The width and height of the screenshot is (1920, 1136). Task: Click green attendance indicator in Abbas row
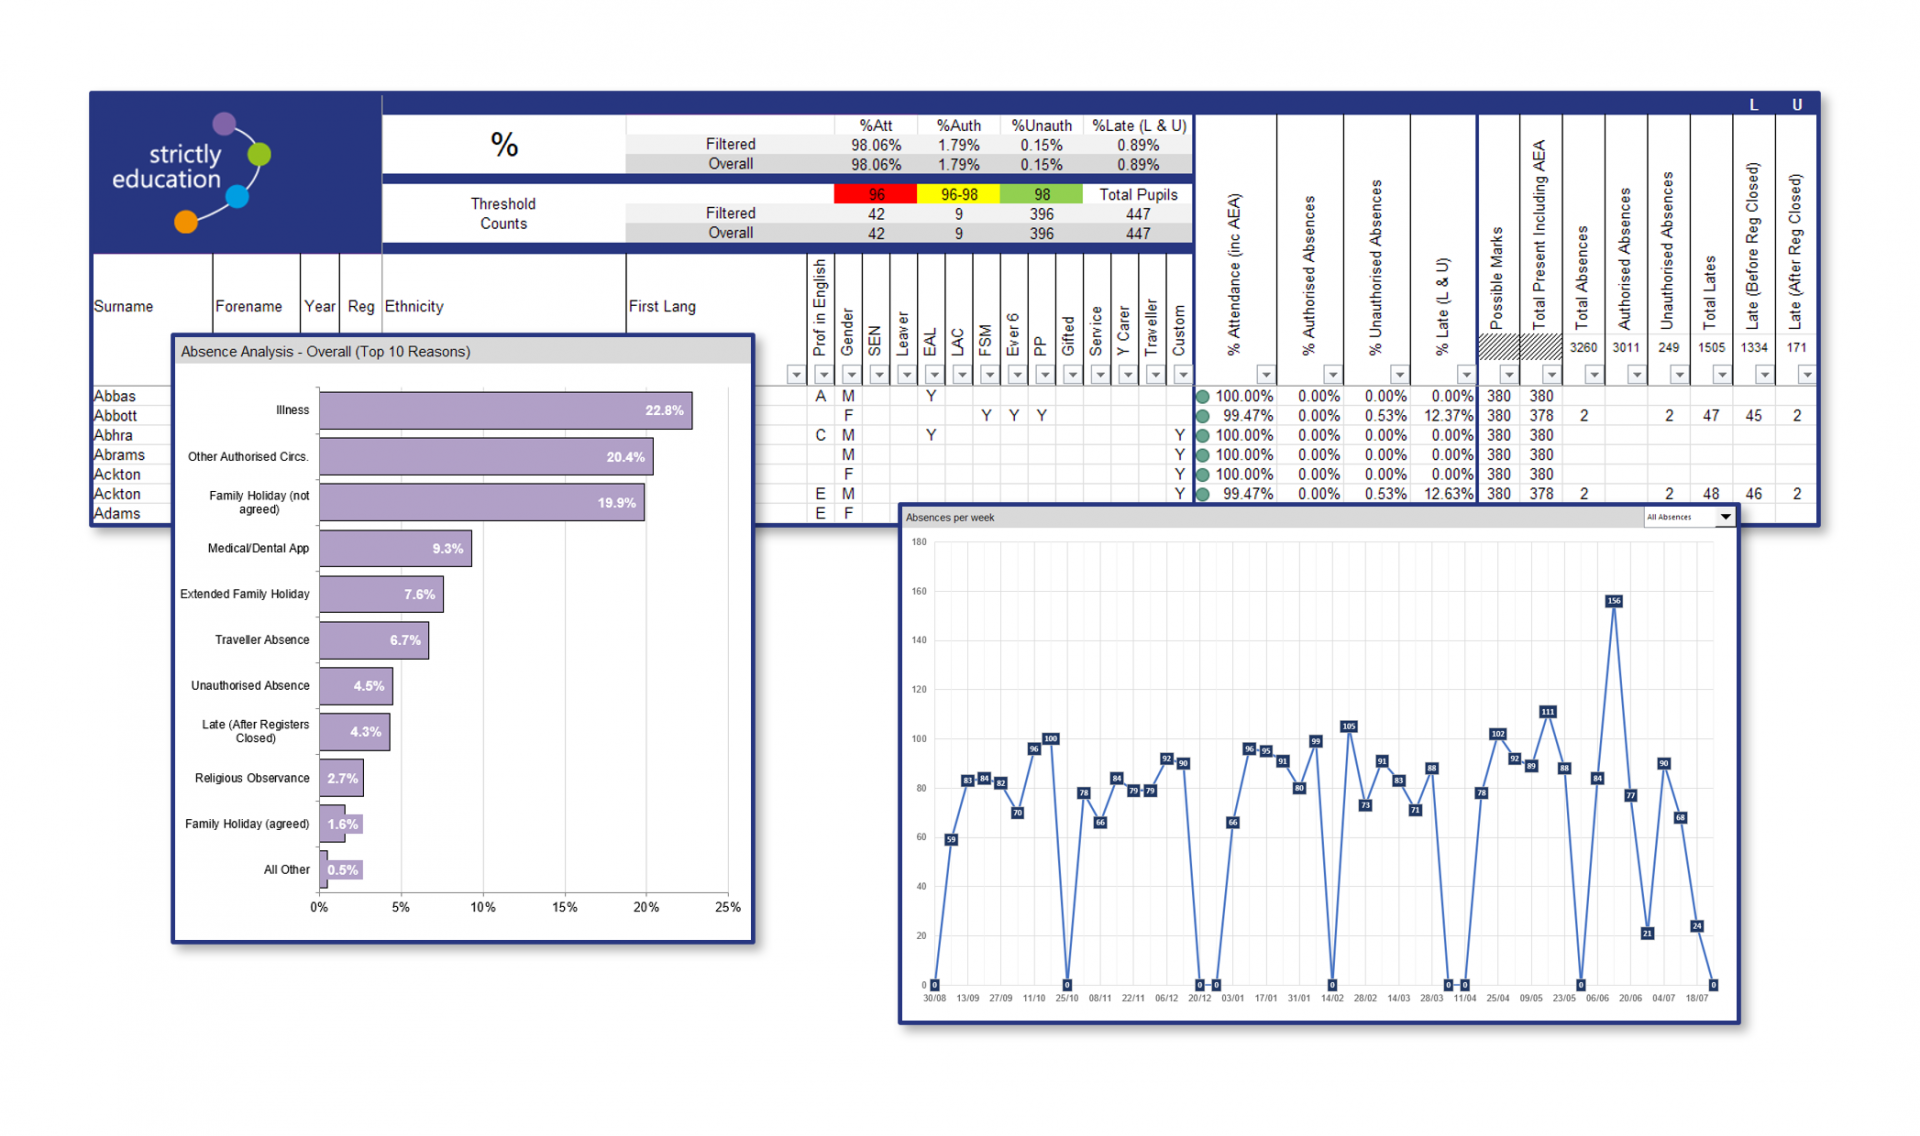coord(1203,396)
